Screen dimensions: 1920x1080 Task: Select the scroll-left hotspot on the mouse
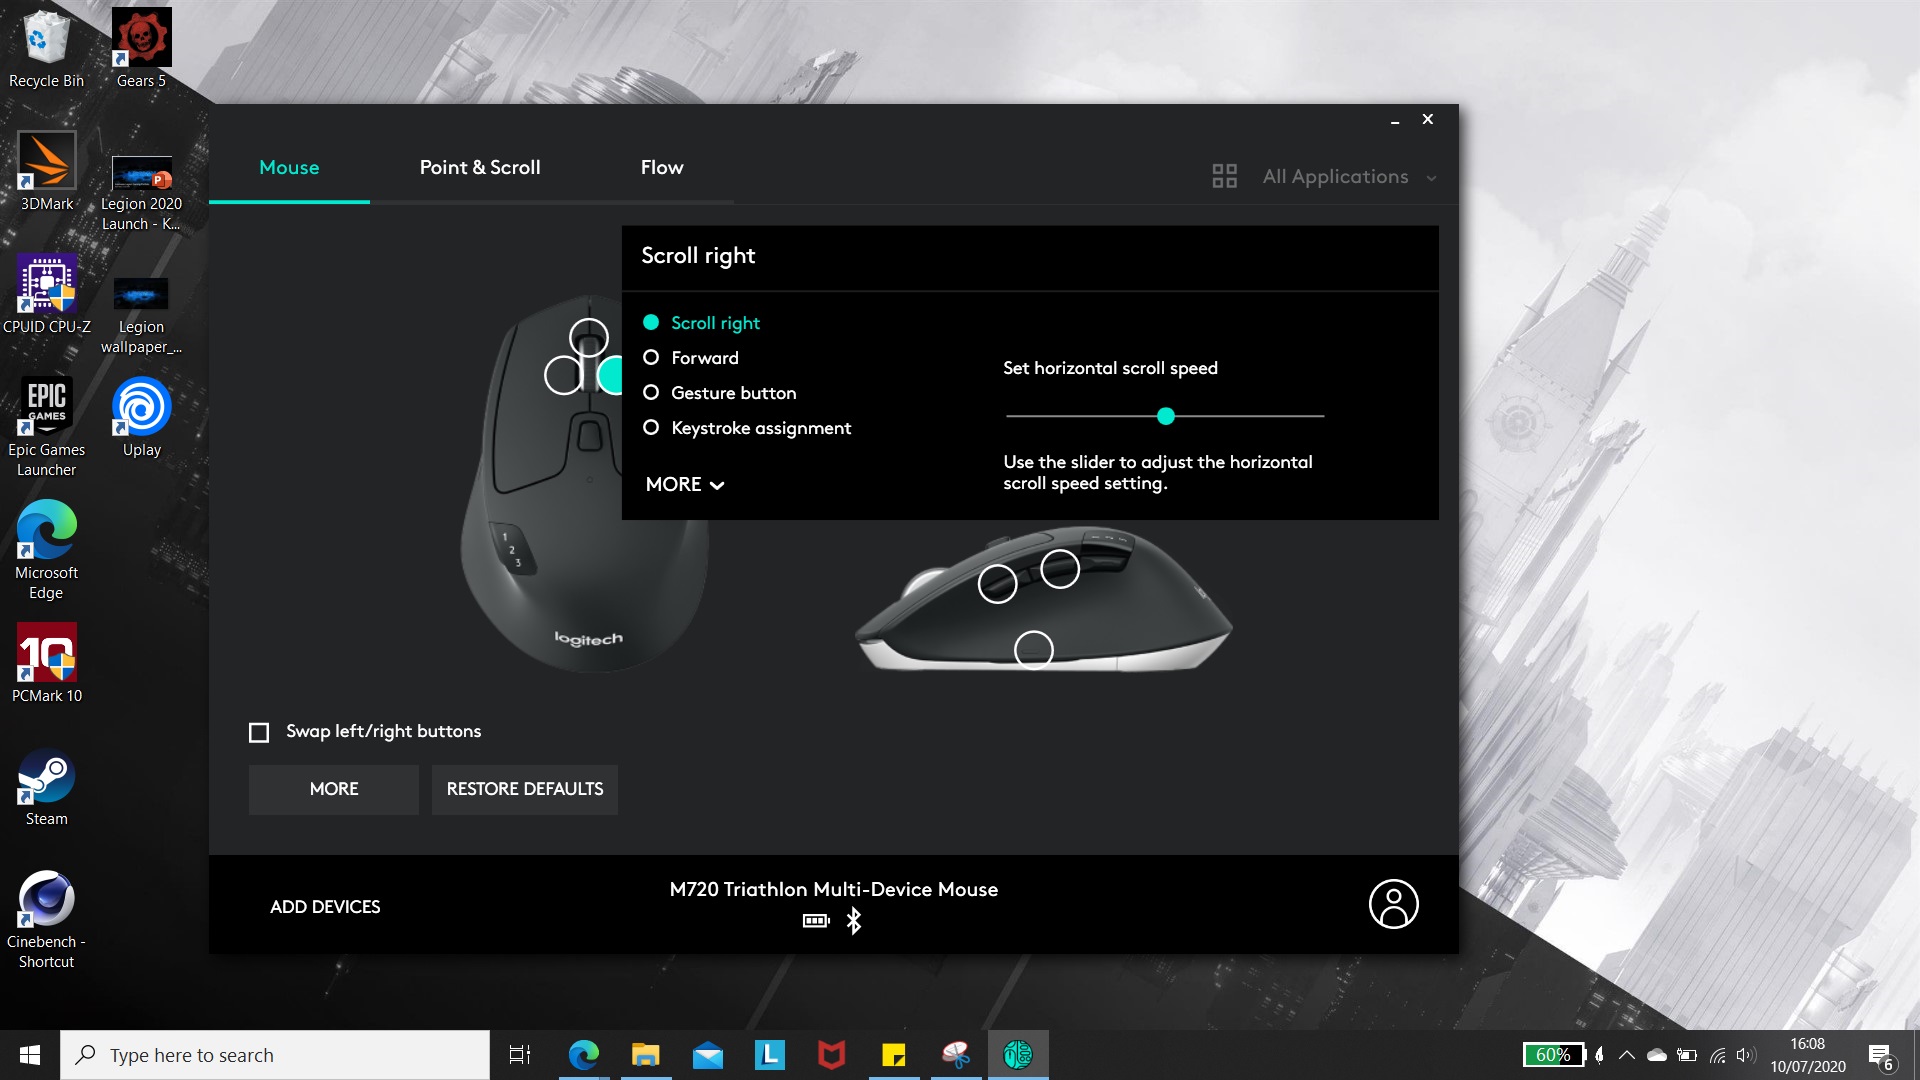point(564,375)
